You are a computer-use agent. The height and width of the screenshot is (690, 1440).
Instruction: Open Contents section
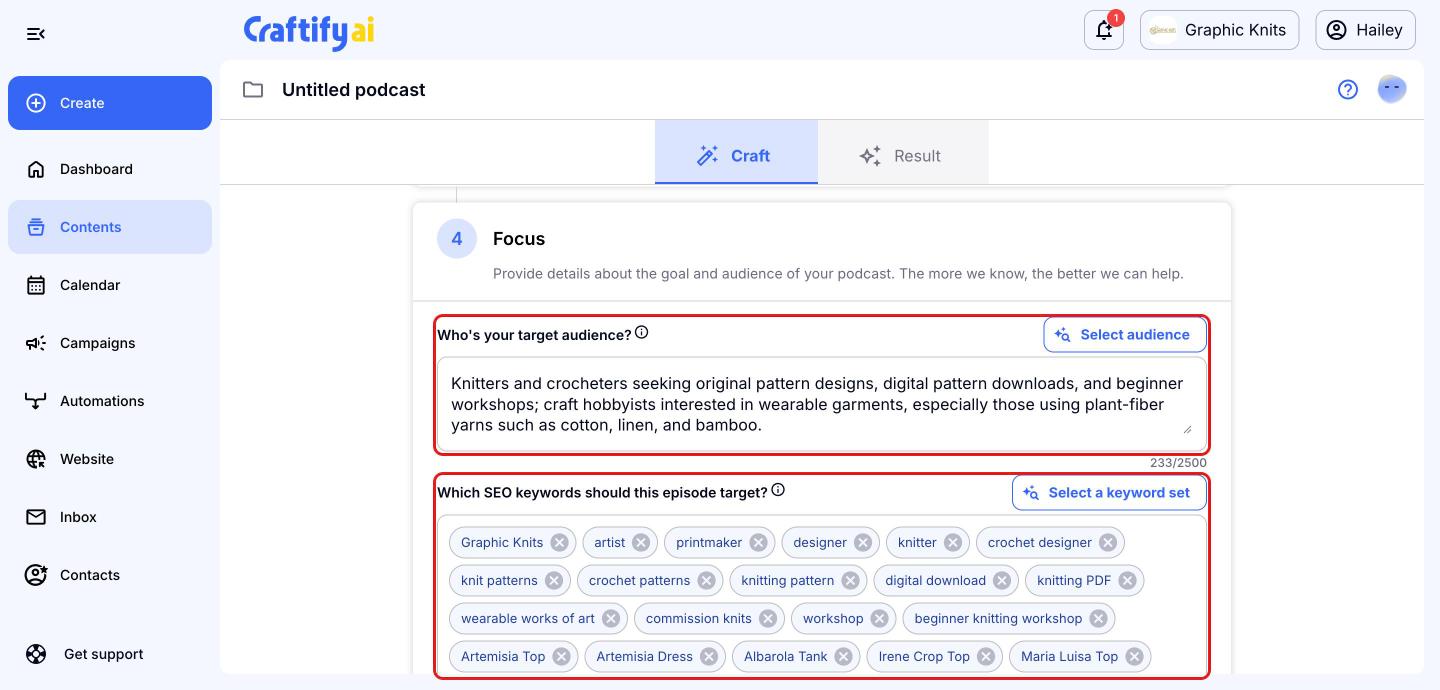(110, 227)
